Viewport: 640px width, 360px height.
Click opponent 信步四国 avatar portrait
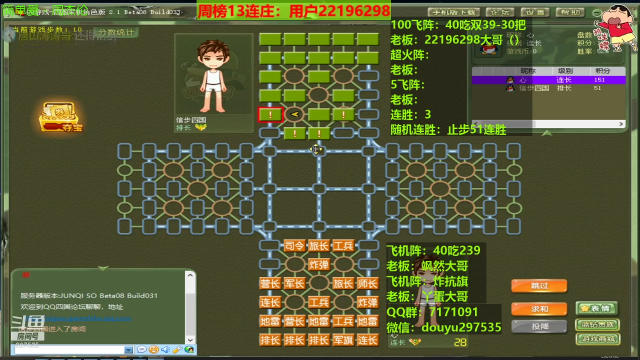pyautogui.click(x=213, y=76)
